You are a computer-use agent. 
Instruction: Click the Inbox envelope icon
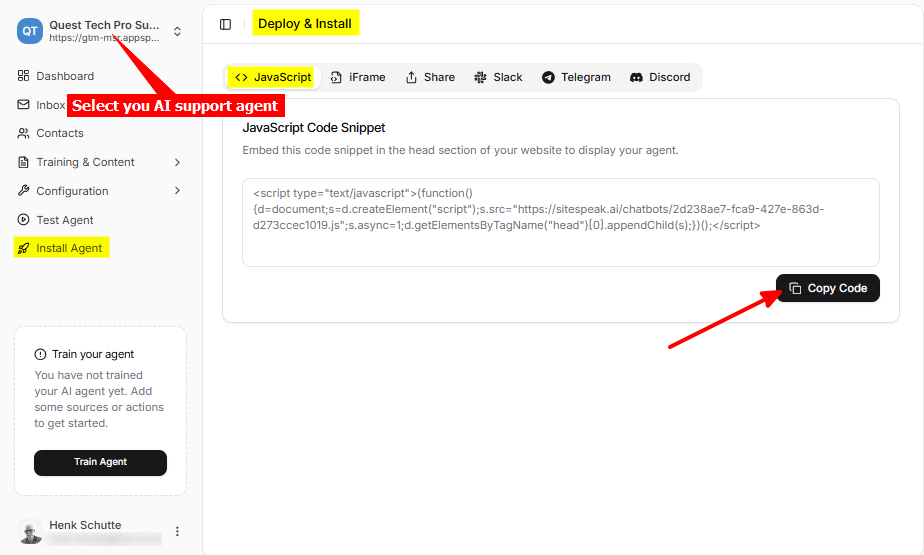[x=24, y=104]
